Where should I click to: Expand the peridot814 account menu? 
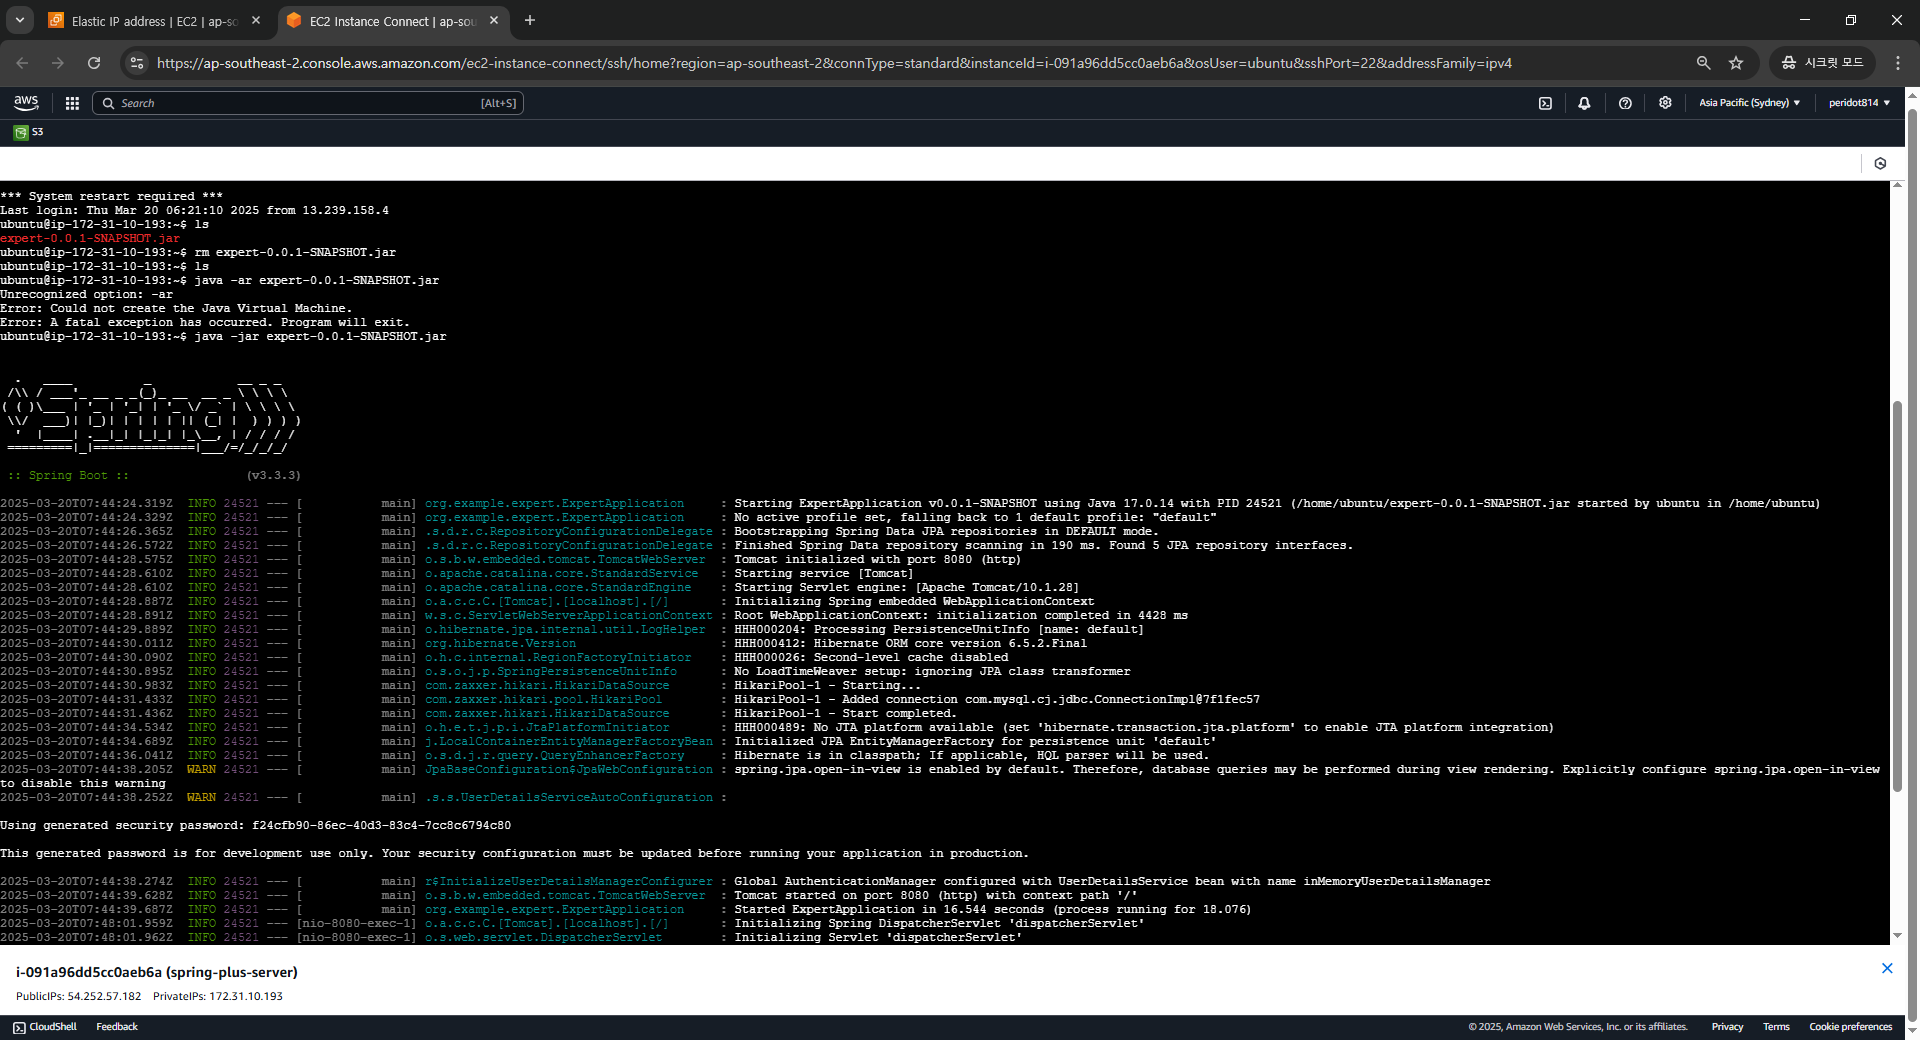tap(1859, 103)
